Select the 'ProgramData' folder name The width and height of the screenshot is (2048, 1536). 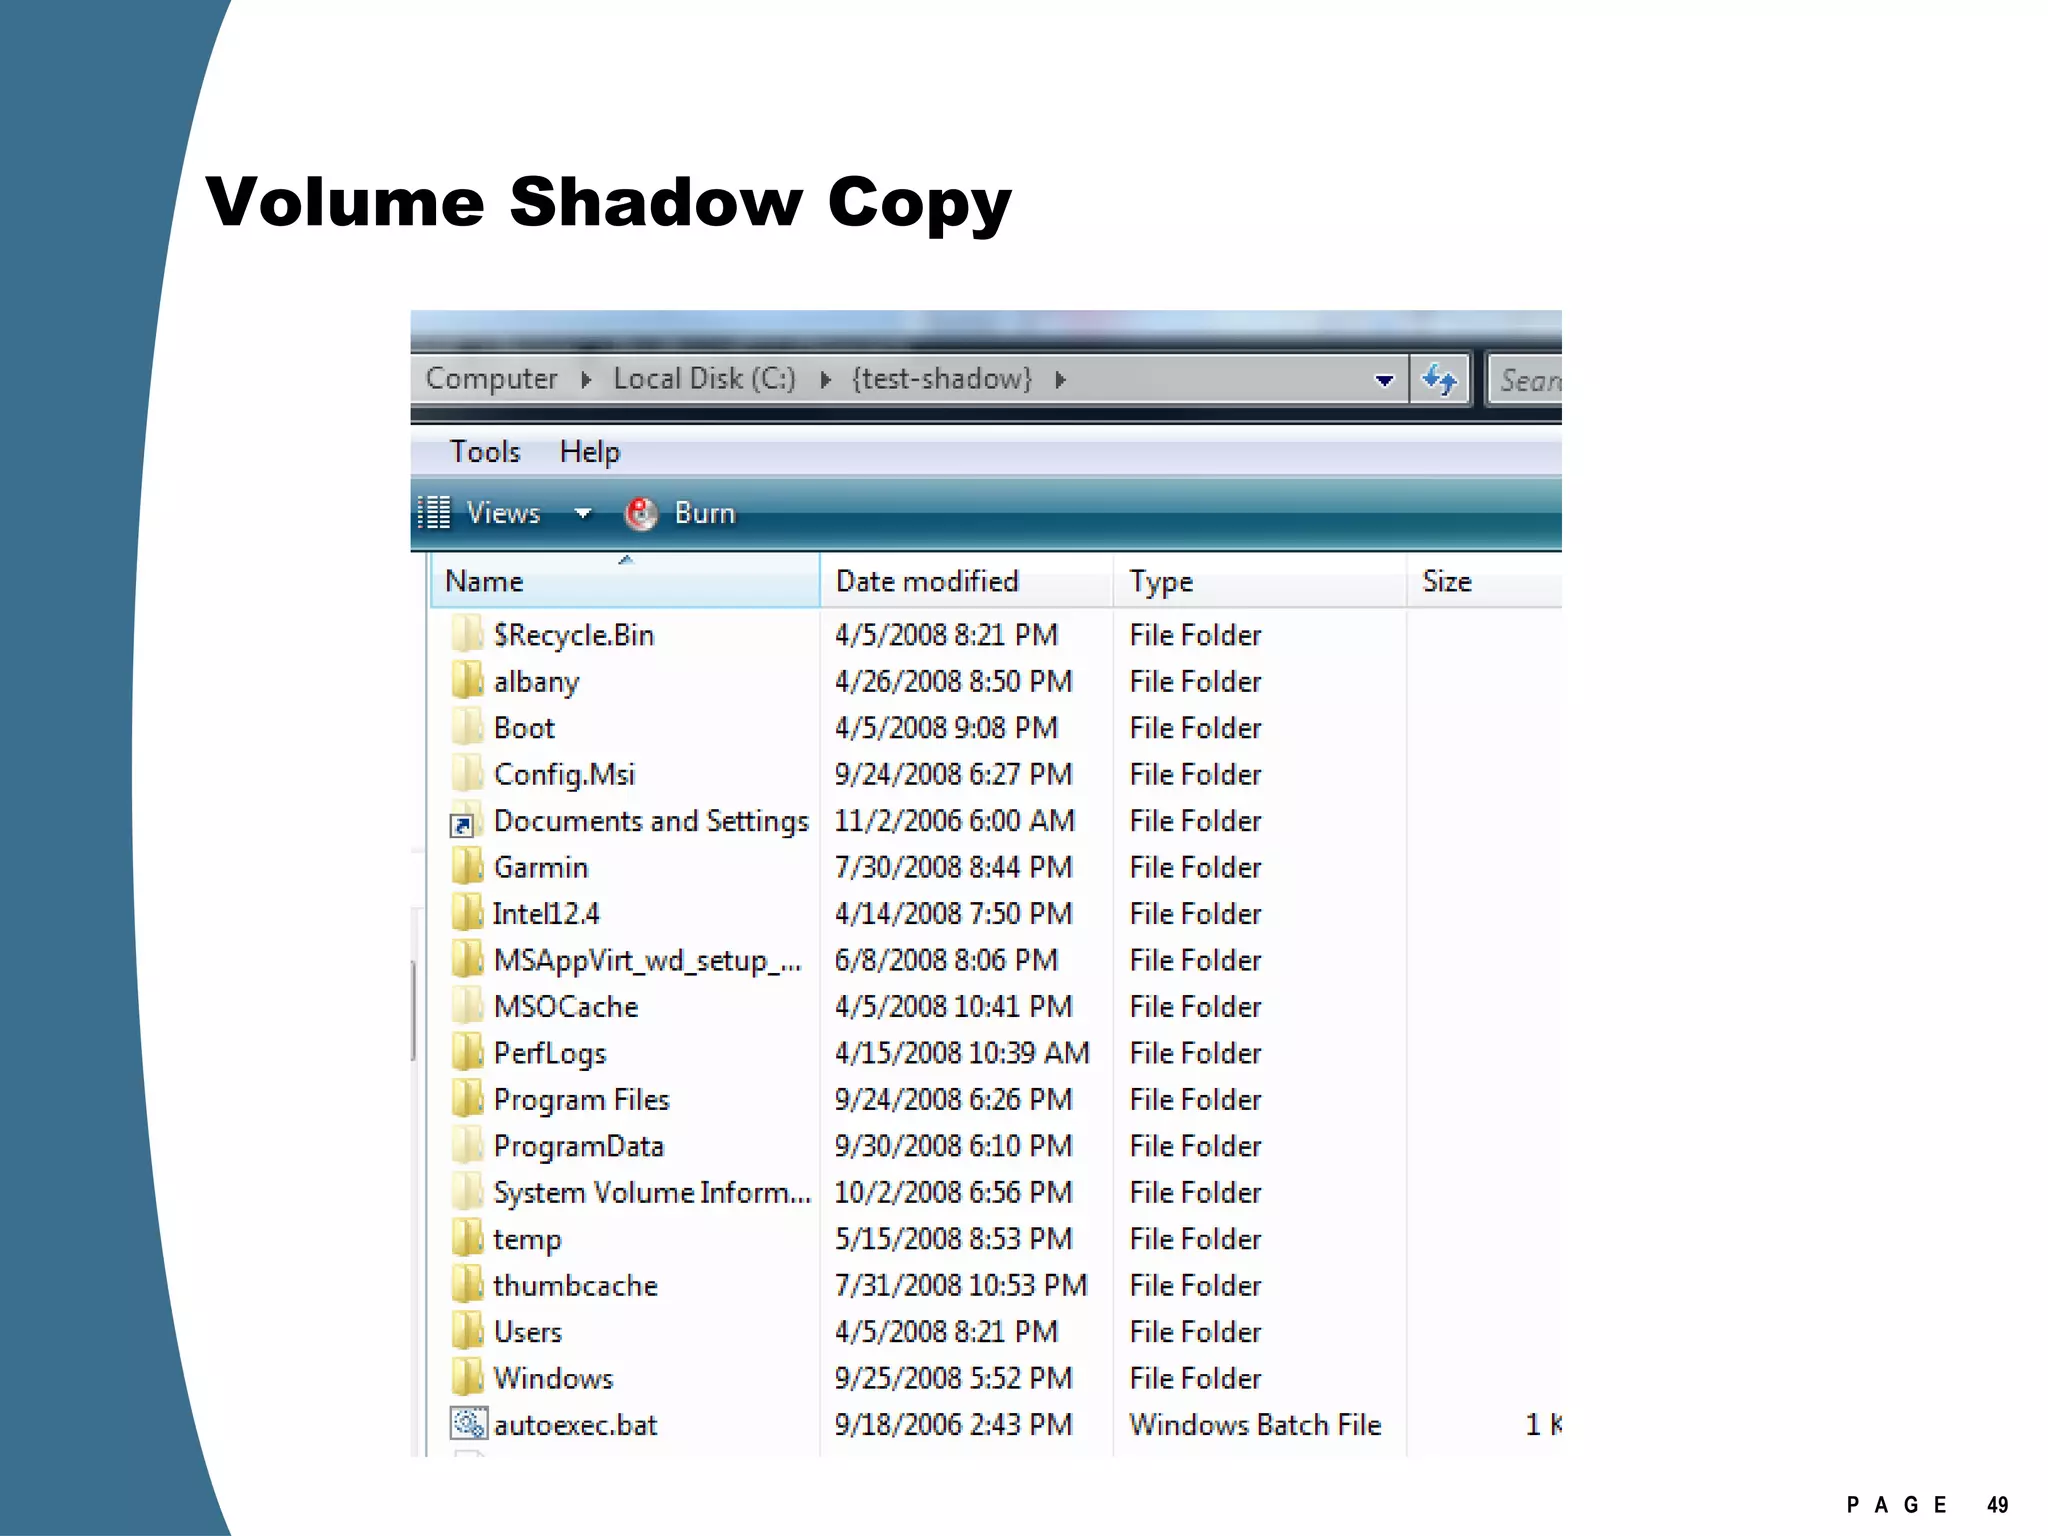coord(579,1147)
